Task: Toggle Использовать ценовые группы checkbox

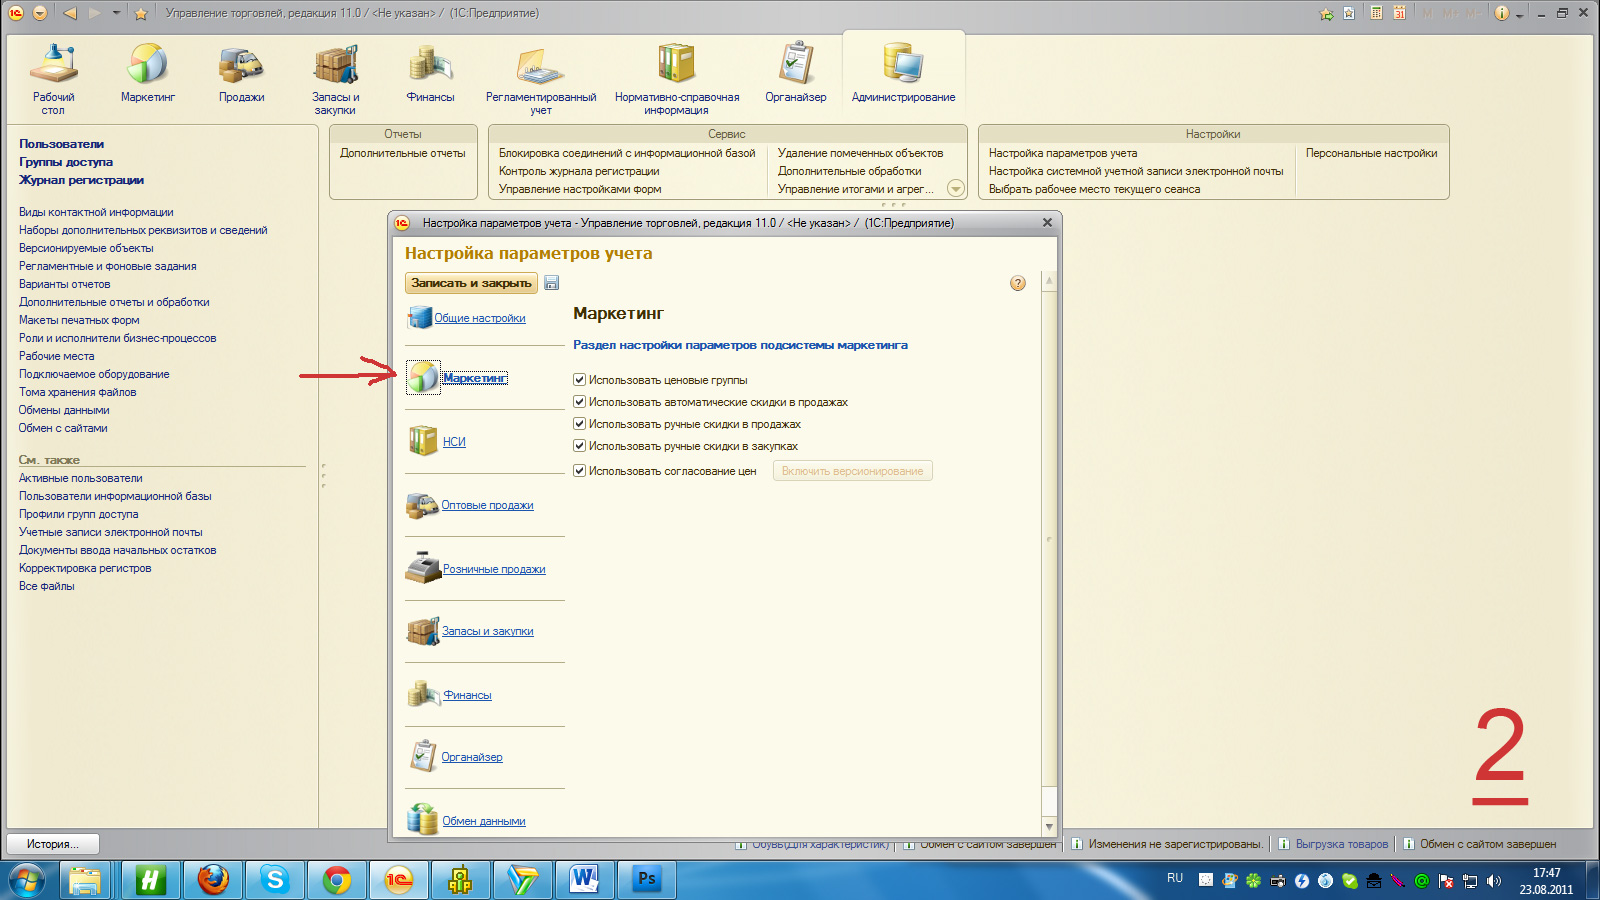Action: pyautogui.click(x=579, y=380)
